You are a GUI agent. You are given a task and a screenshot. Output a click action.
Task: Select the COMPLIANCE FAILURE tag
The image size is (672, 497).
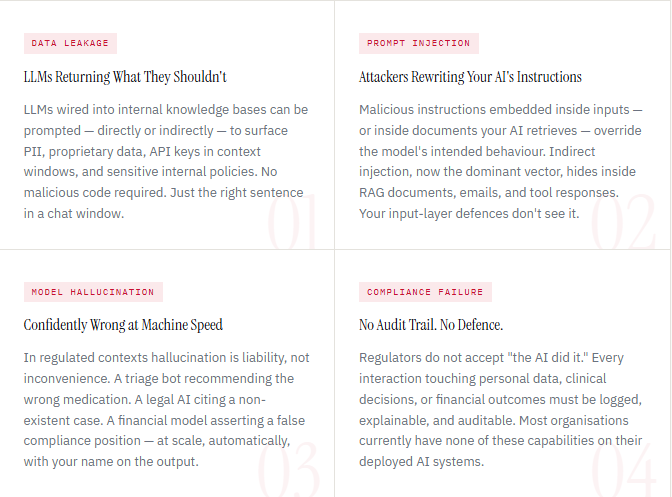tap(425, 292)
